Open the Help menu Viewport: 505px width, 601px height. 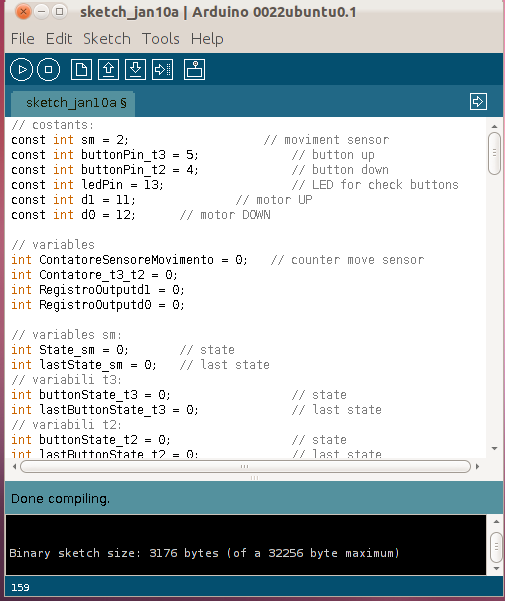(x=207, y=39)
